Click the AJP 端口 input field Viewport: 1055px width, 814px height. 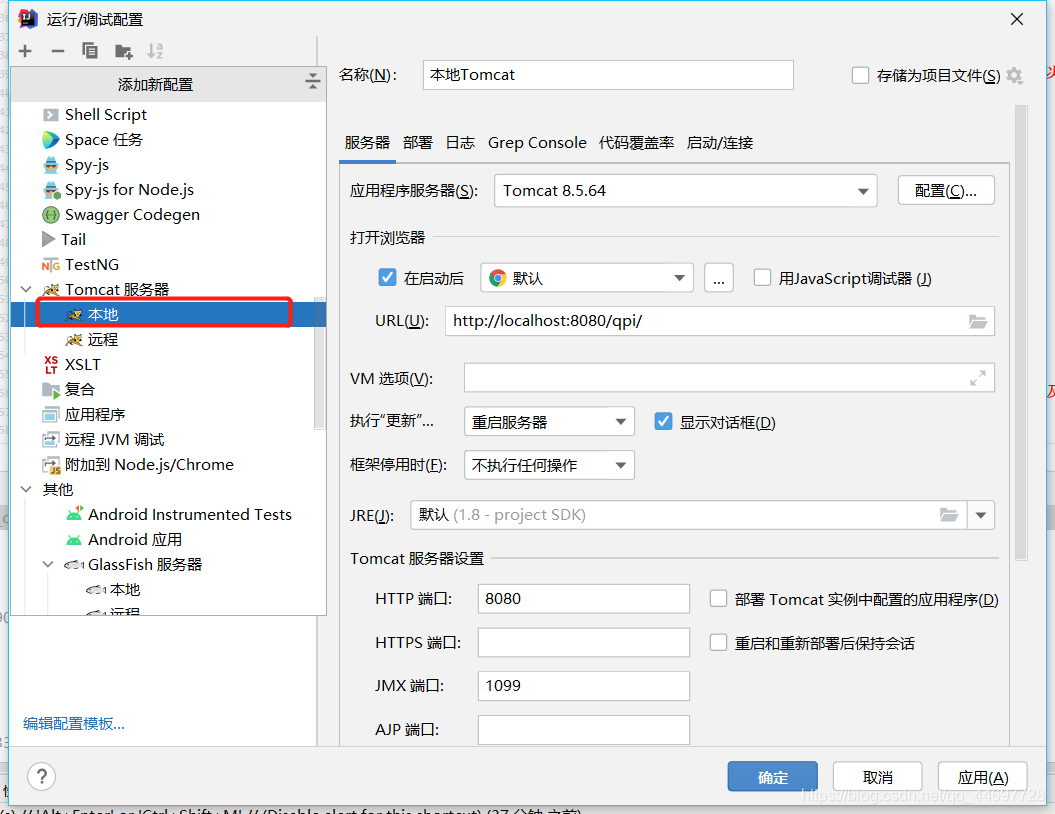point(584,729)
